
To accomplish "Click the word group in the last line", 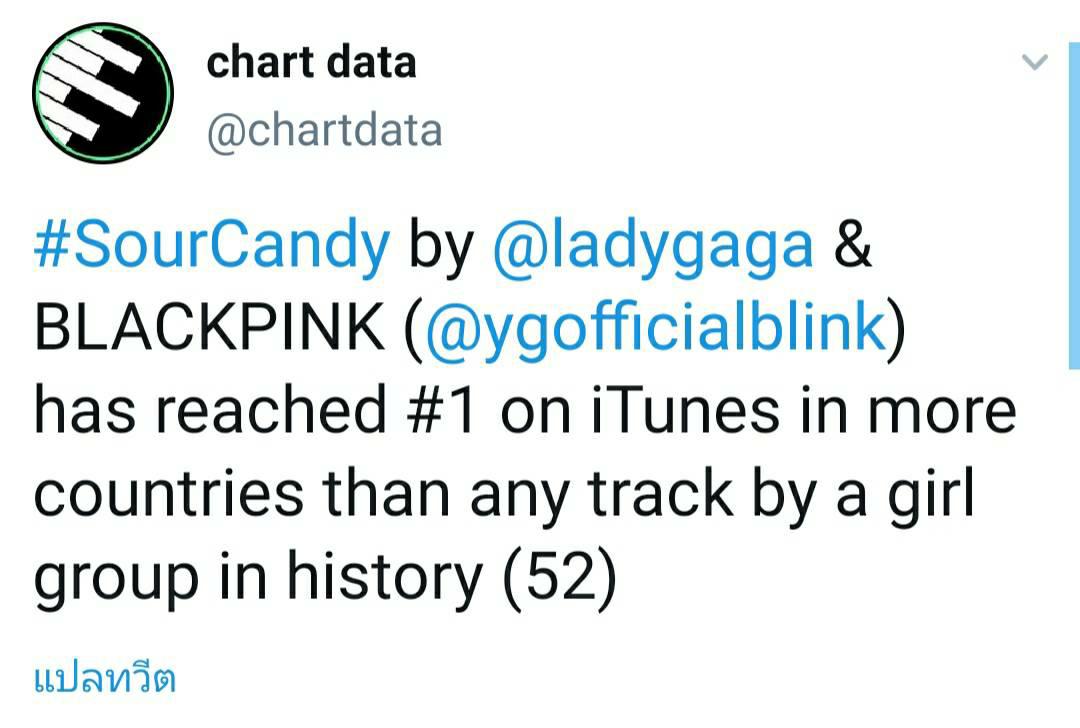I will [116, 577].
